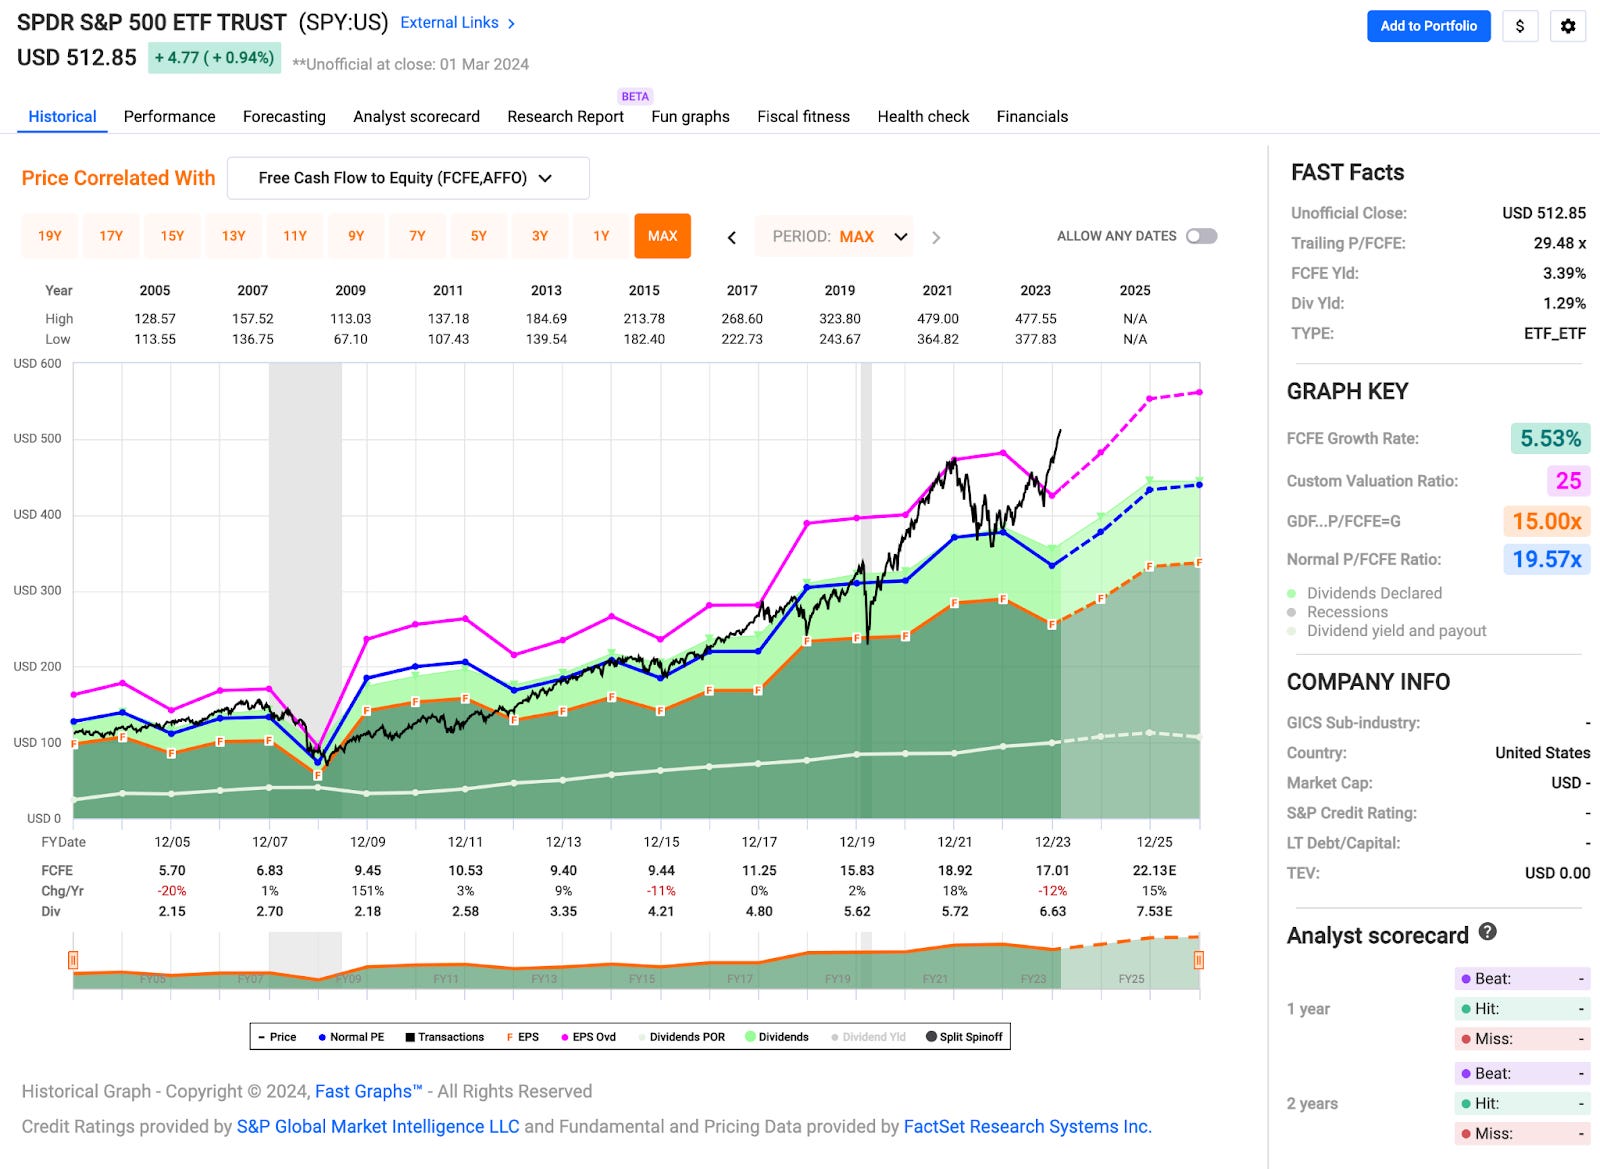Select the 13Y period button

[233, 236]
